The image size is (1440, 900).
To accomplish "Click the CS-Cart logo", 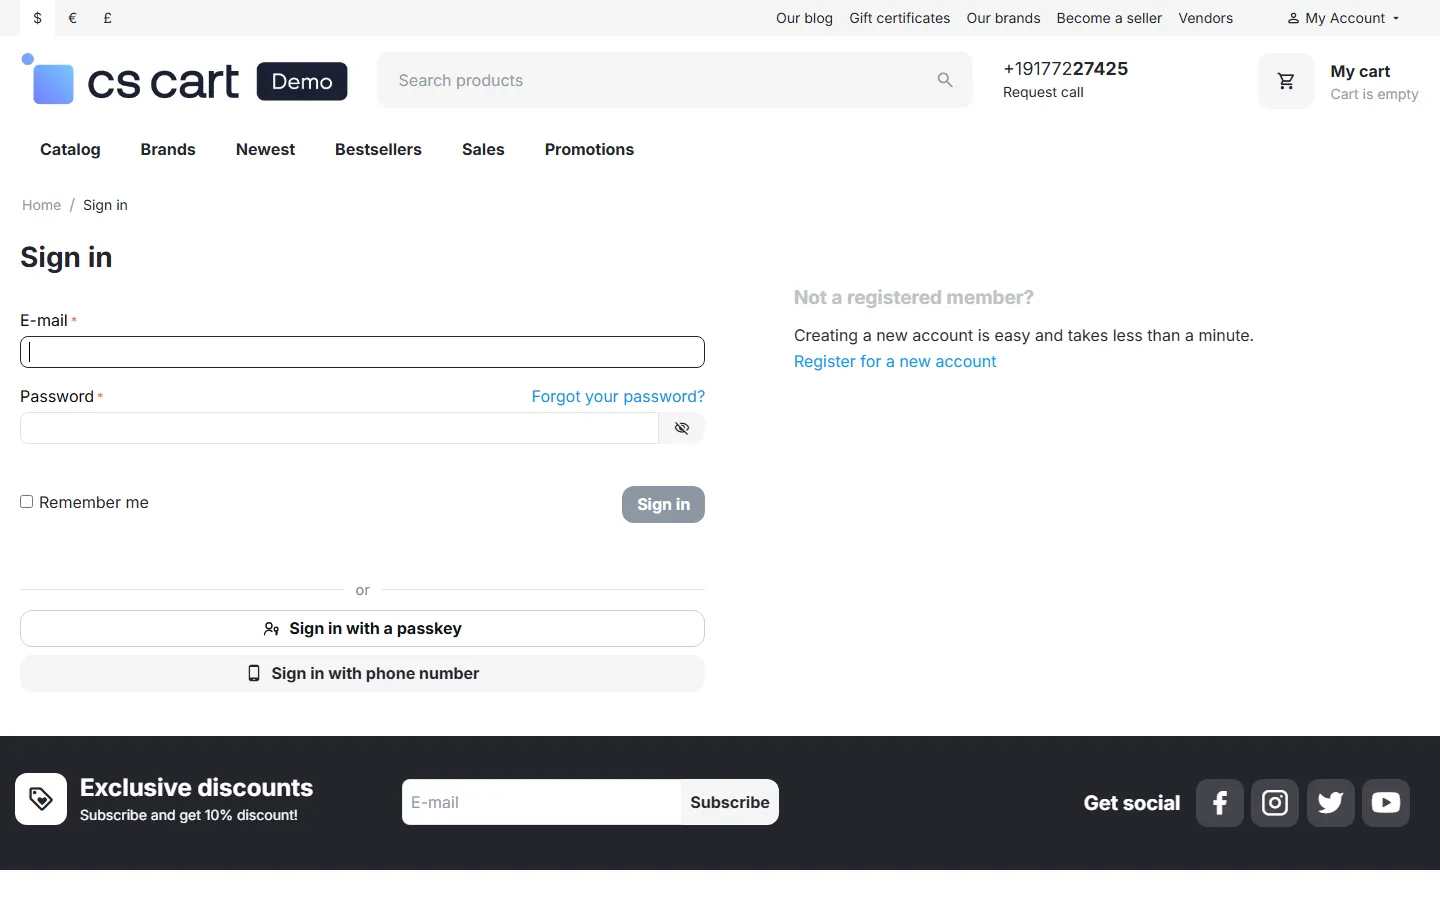I will [185, 80].
